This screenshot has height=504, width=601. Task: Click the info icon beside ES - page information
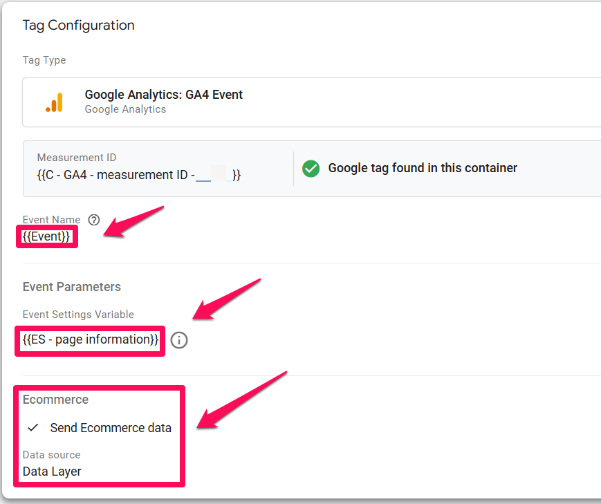point(179,340)
